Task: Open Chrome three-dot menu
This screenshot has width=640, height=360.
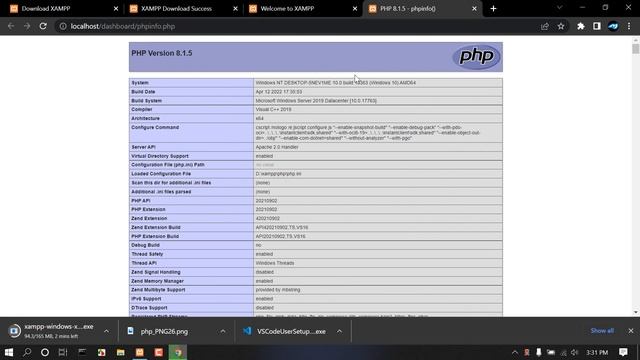Action: (x=629, y=26)
